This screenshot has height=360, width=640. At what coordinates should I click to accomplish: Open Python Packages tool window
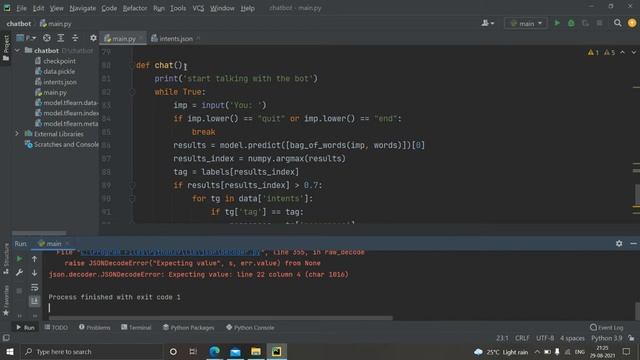(x=188, y=327)
